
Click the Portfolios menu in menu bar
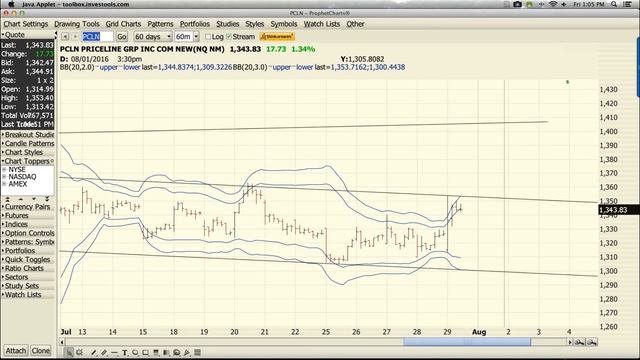coord(195,24)
